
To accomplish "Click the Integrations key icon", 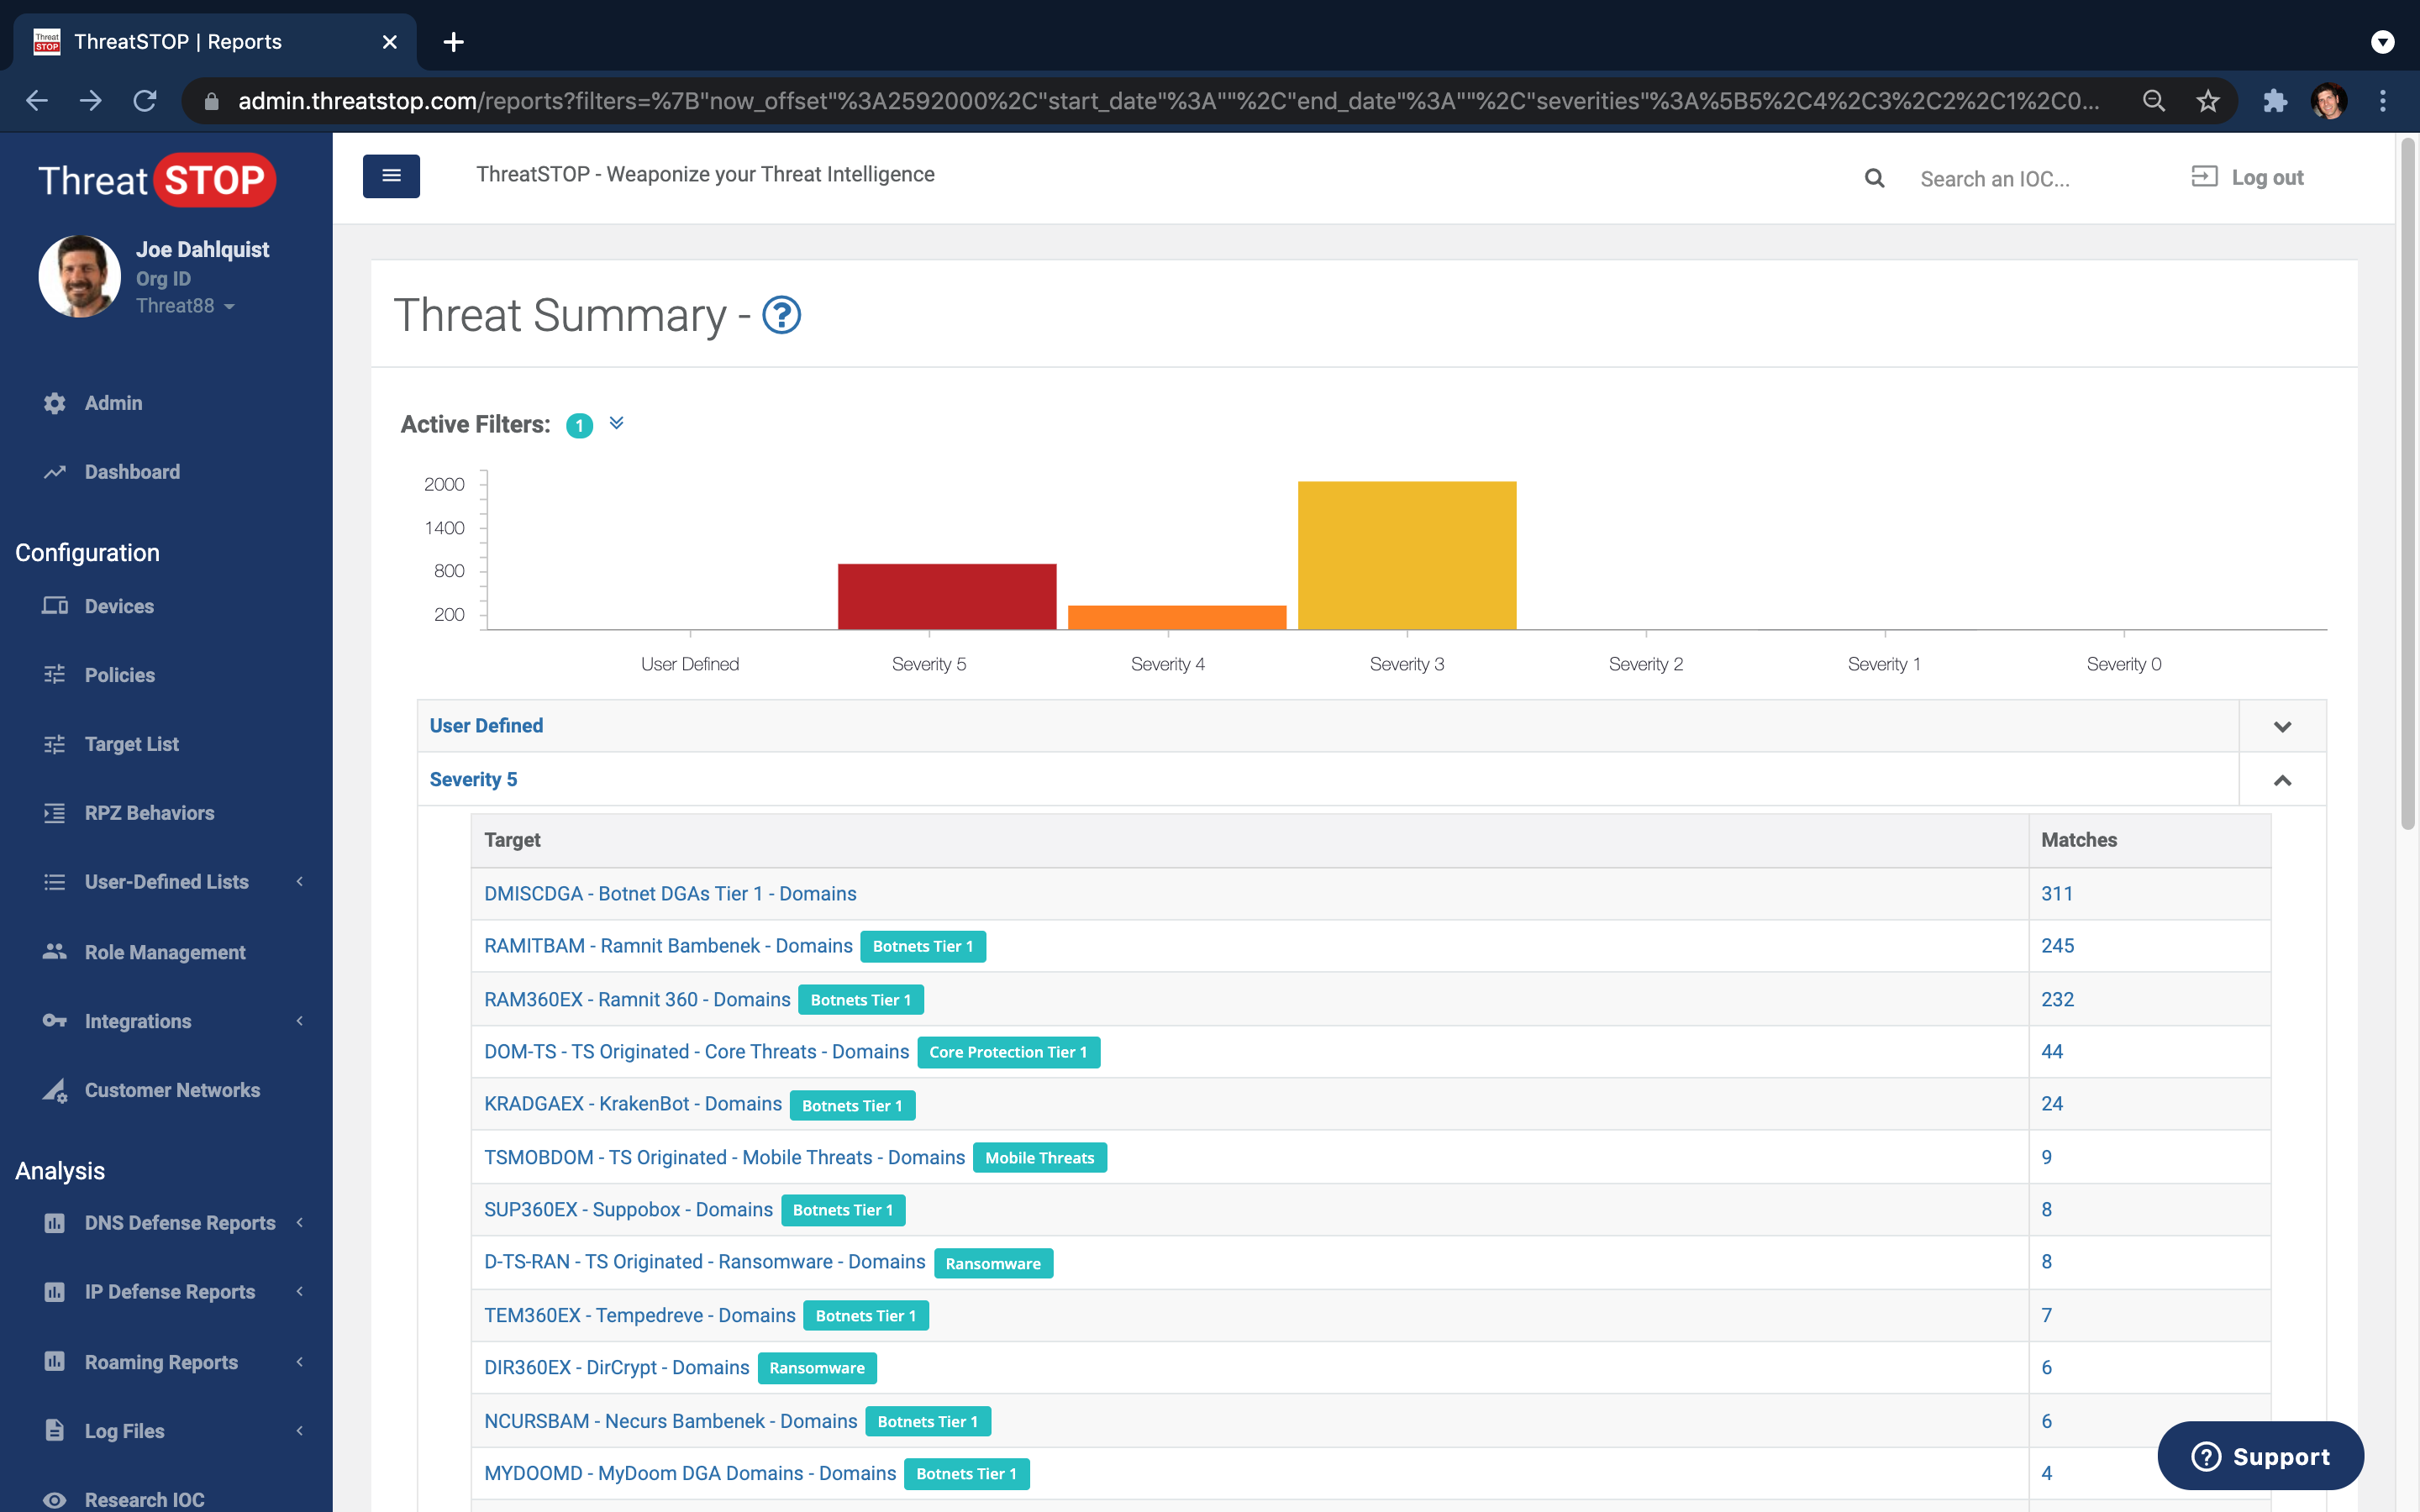I will 55,1021.
